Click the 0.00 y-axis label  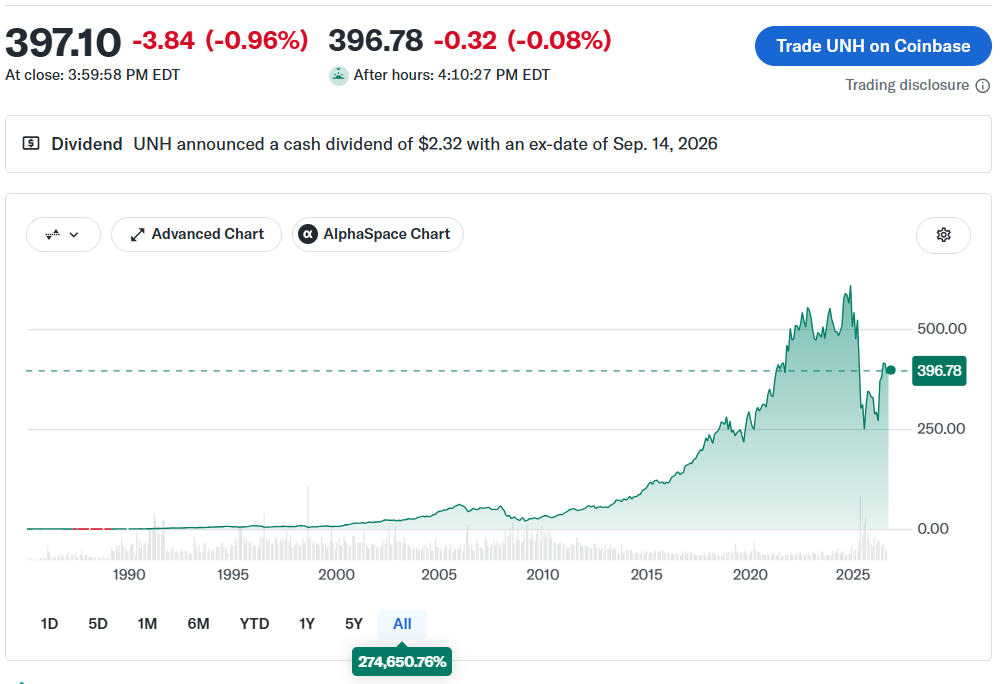[x=933, y=529]
